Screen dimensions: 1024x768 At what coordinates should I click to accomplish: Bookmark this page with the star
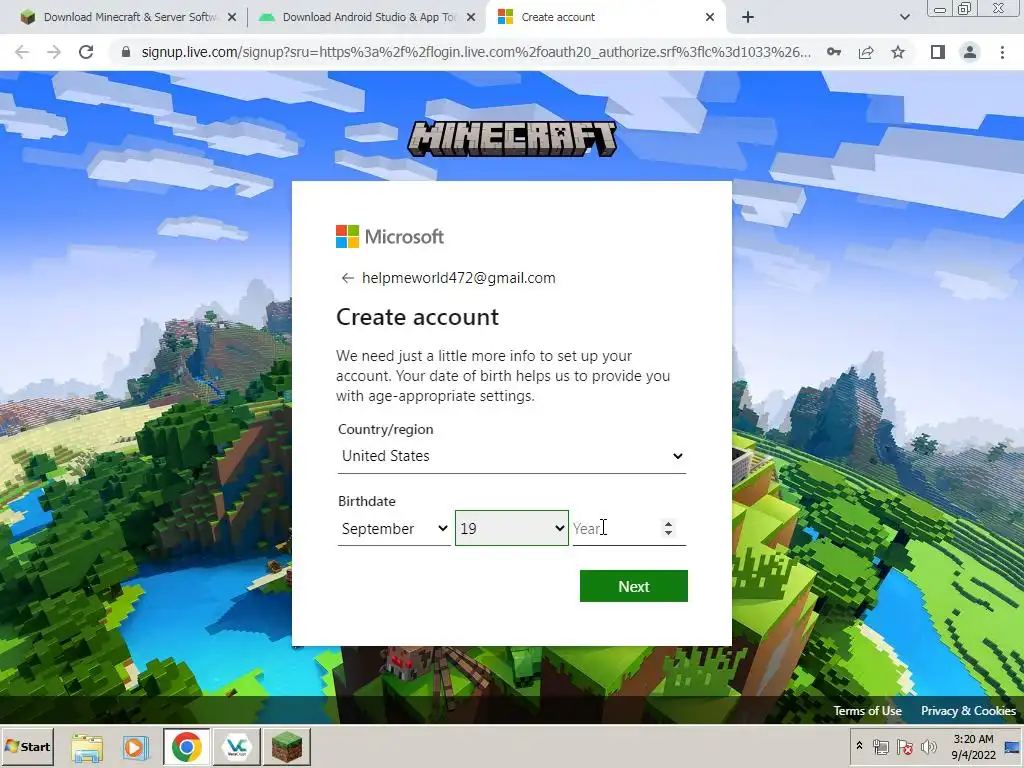pos(898,52)
